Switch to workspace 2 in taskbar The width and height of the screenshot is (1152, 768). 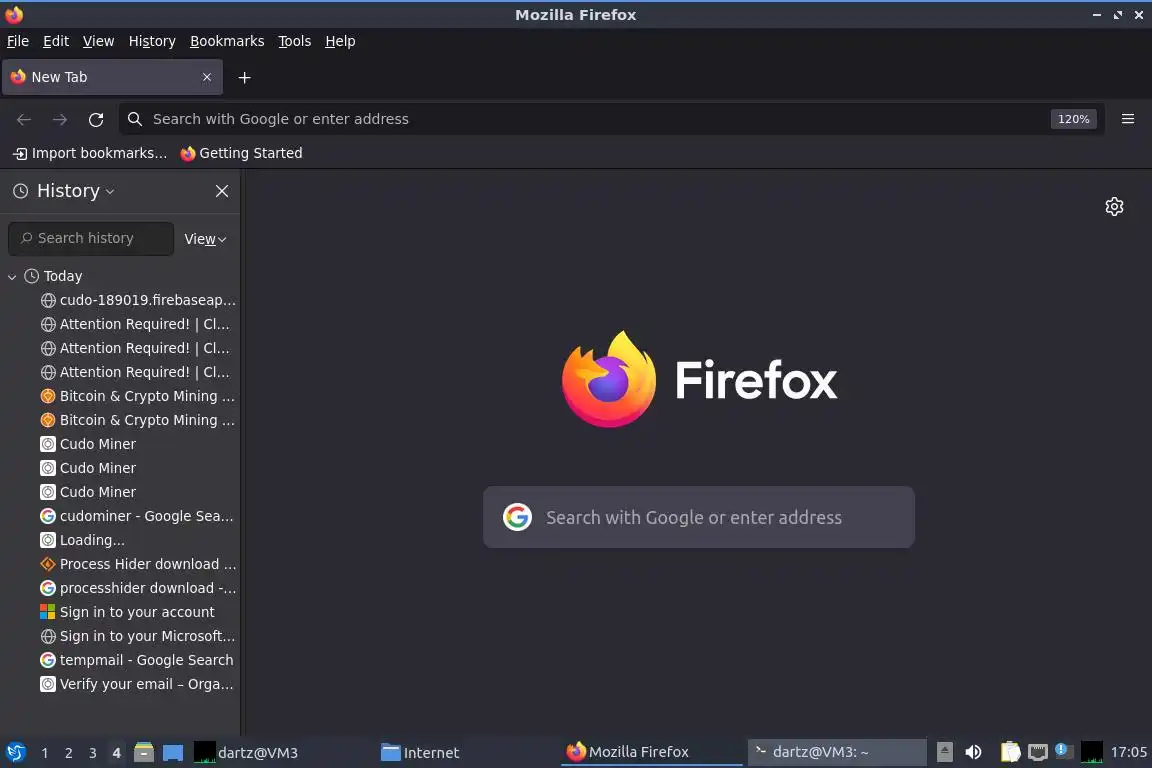click(69, 753)
